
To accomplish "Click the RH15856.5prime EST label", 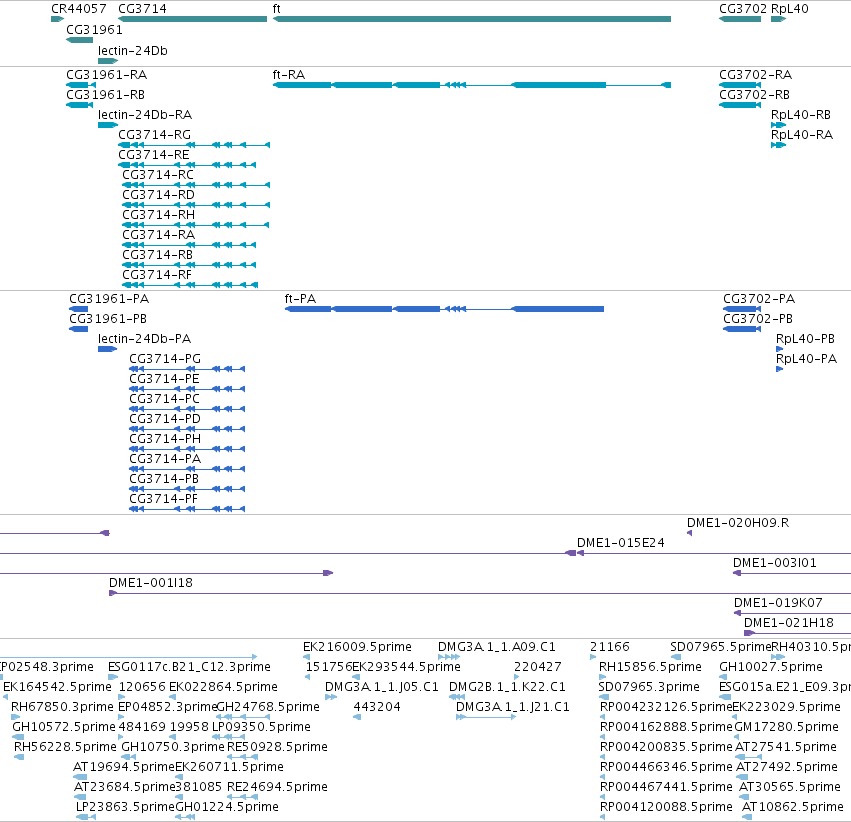I will pyautogui.click(x=650, y=667).
